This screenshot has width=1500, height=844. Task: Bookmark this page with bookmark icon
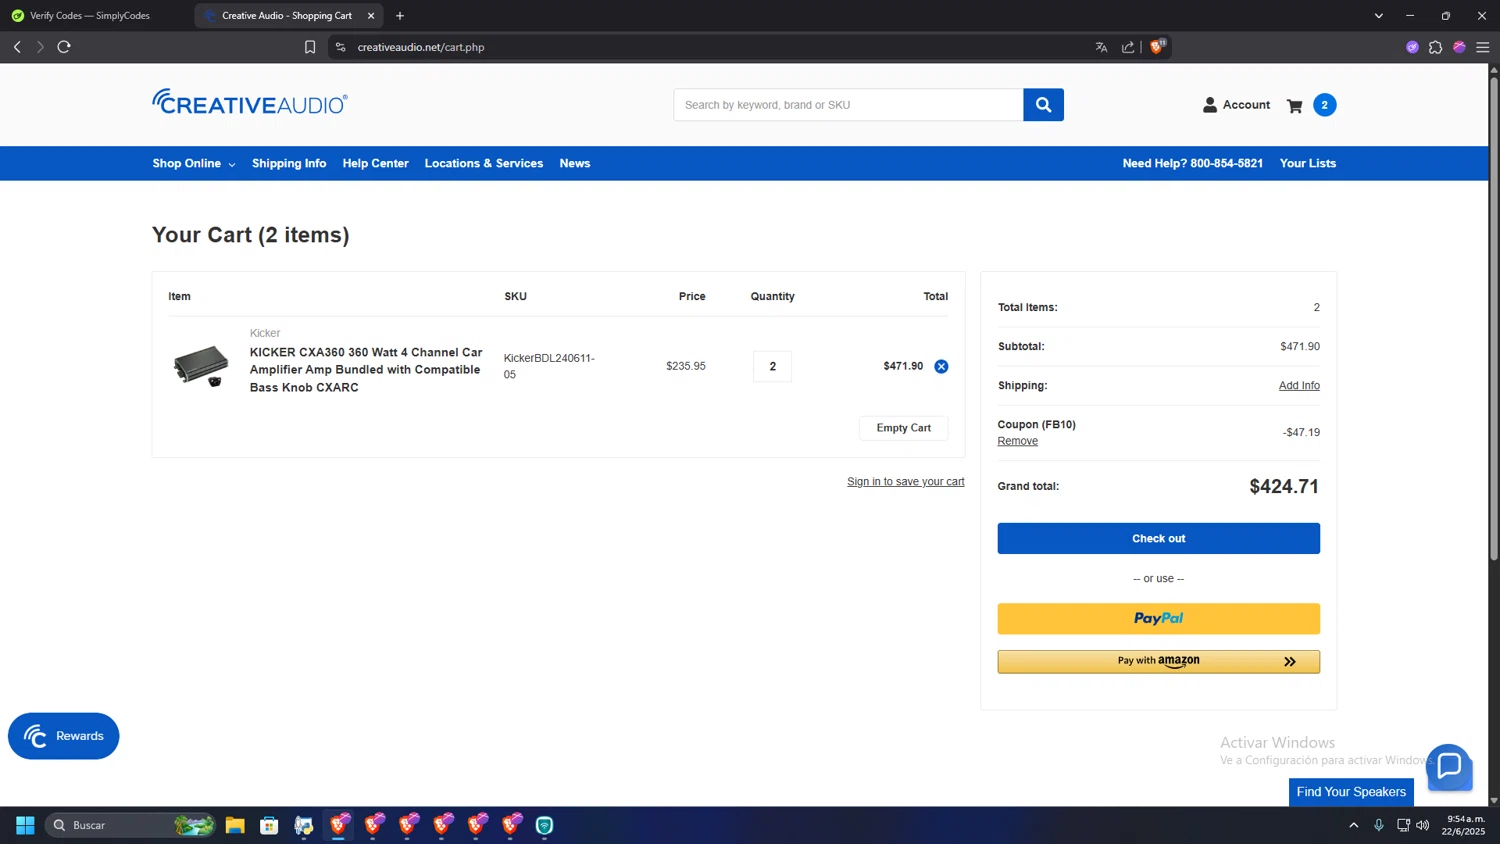310,47
